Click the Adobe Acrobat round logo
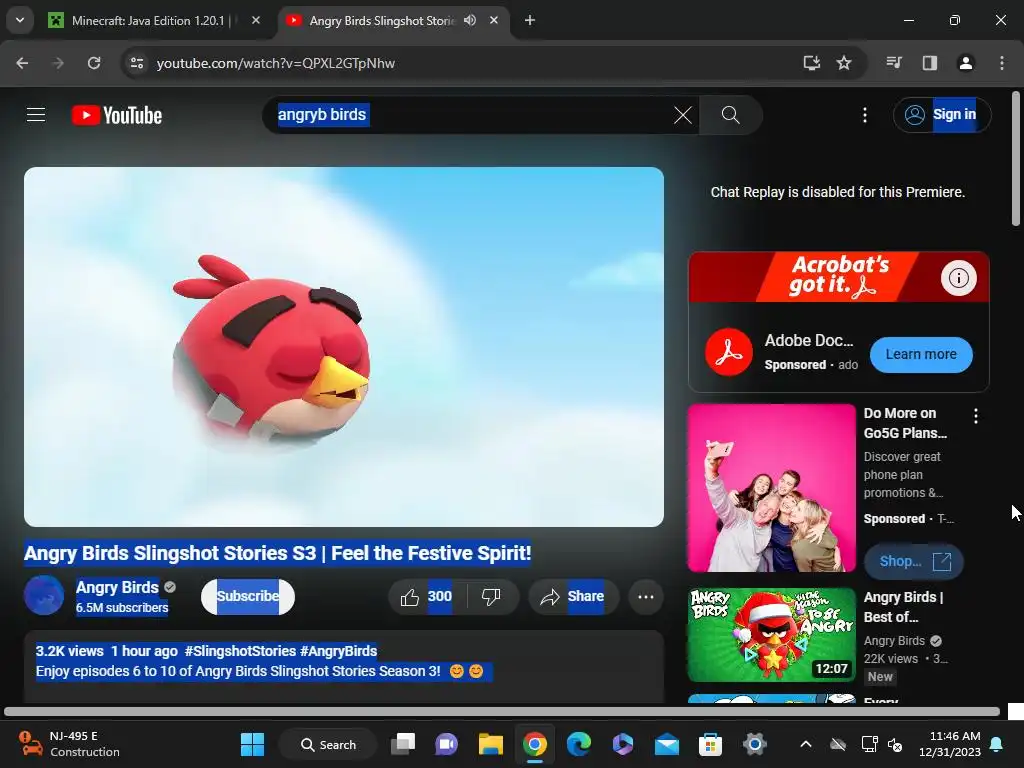Screen dimensions: 1024x768 coord(729,353)
